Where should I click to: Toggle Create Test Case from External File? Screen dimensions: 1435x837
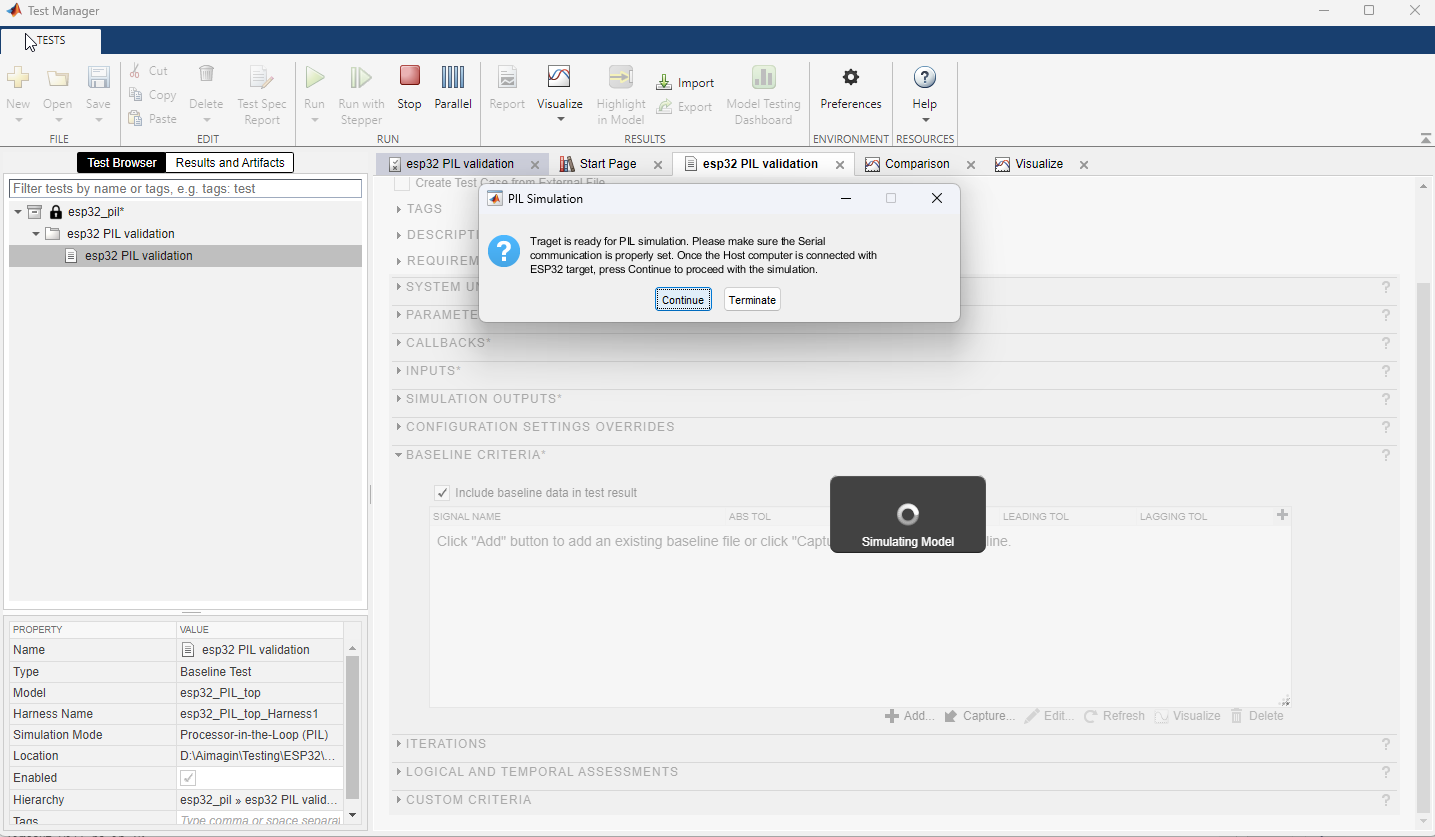pyautogui.click(x=402, y=183)
